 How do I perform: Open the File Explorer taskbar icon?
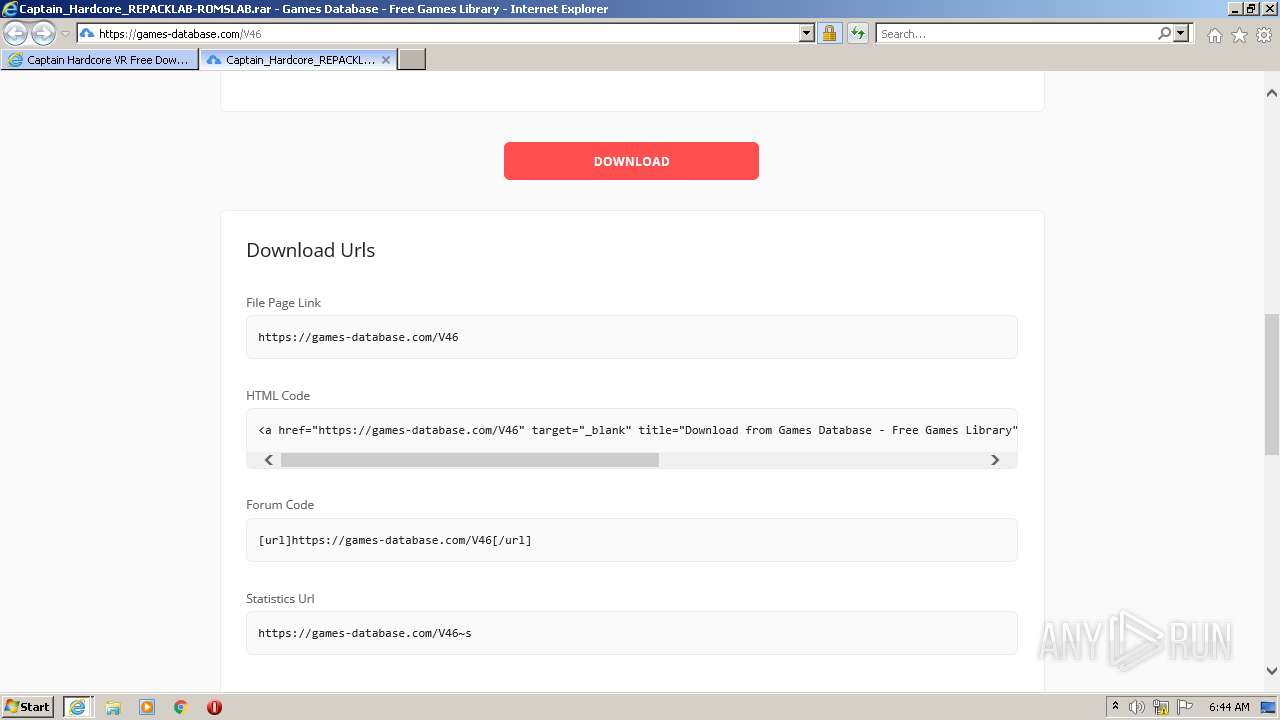coord(113,707)
